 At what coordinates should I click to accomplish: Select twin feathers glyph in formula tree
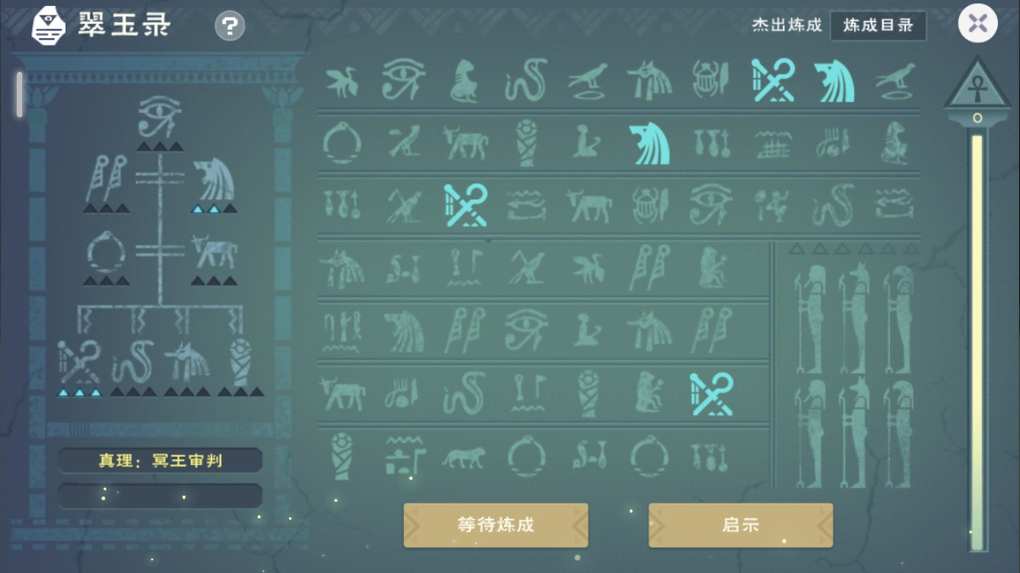[x=106, y=178]
